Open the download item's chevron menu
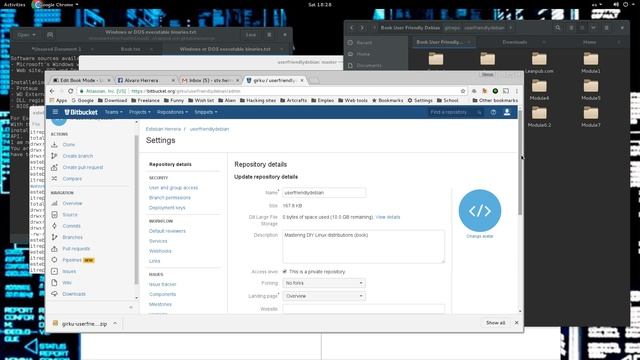640x360 pixels. tap(115, 323)
